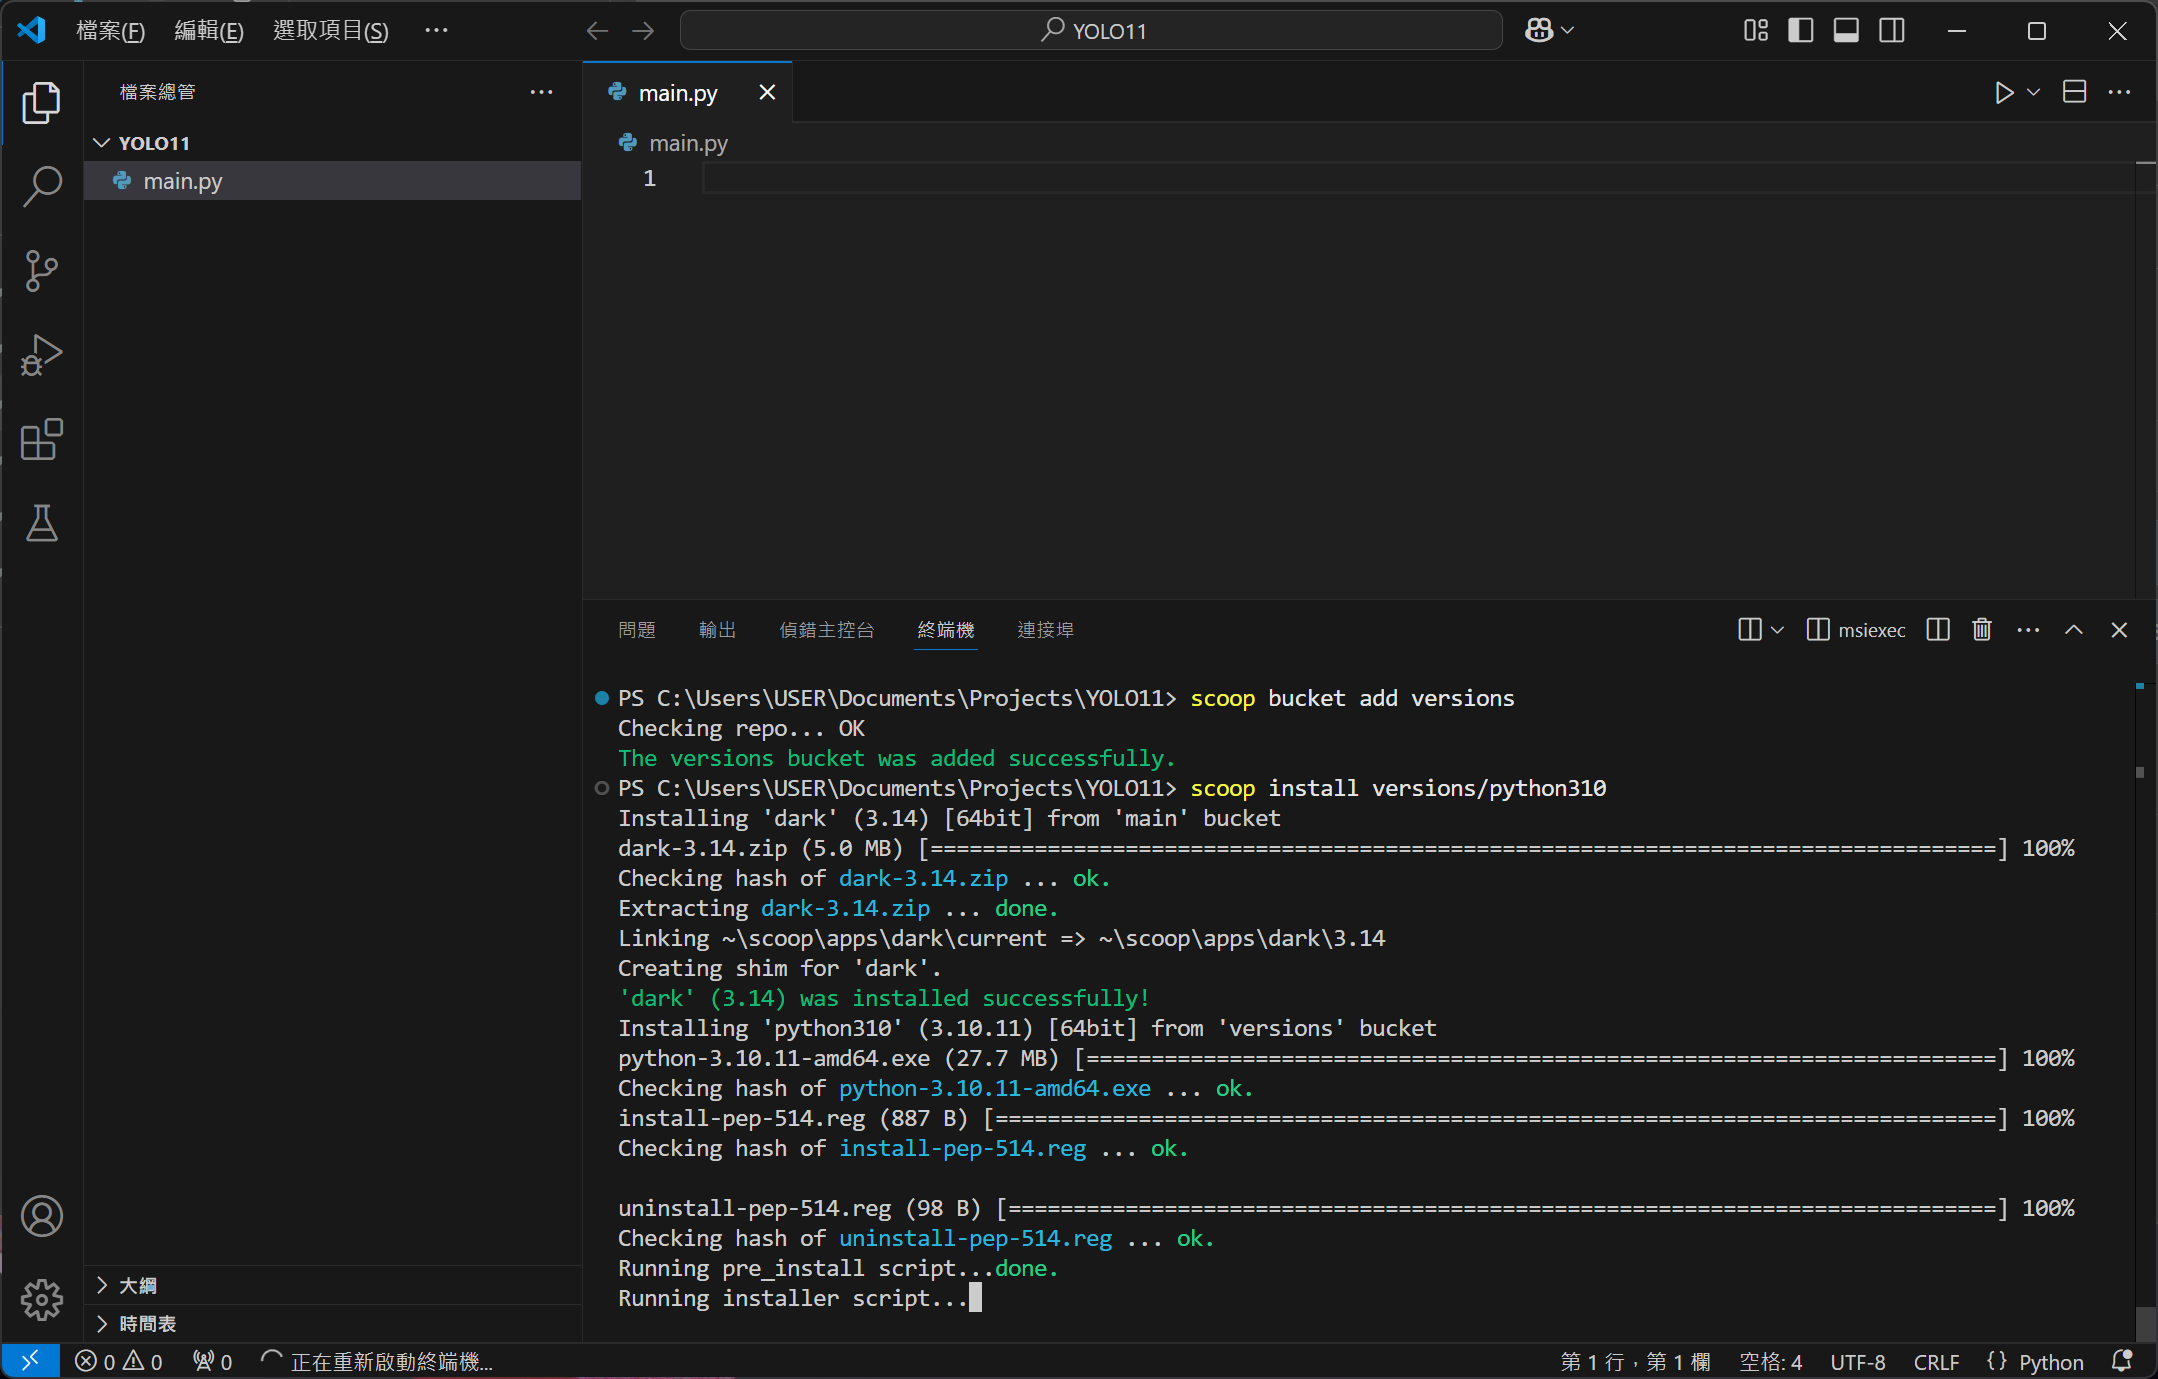Click the Manage gear icon

(x=41, y=1299)
